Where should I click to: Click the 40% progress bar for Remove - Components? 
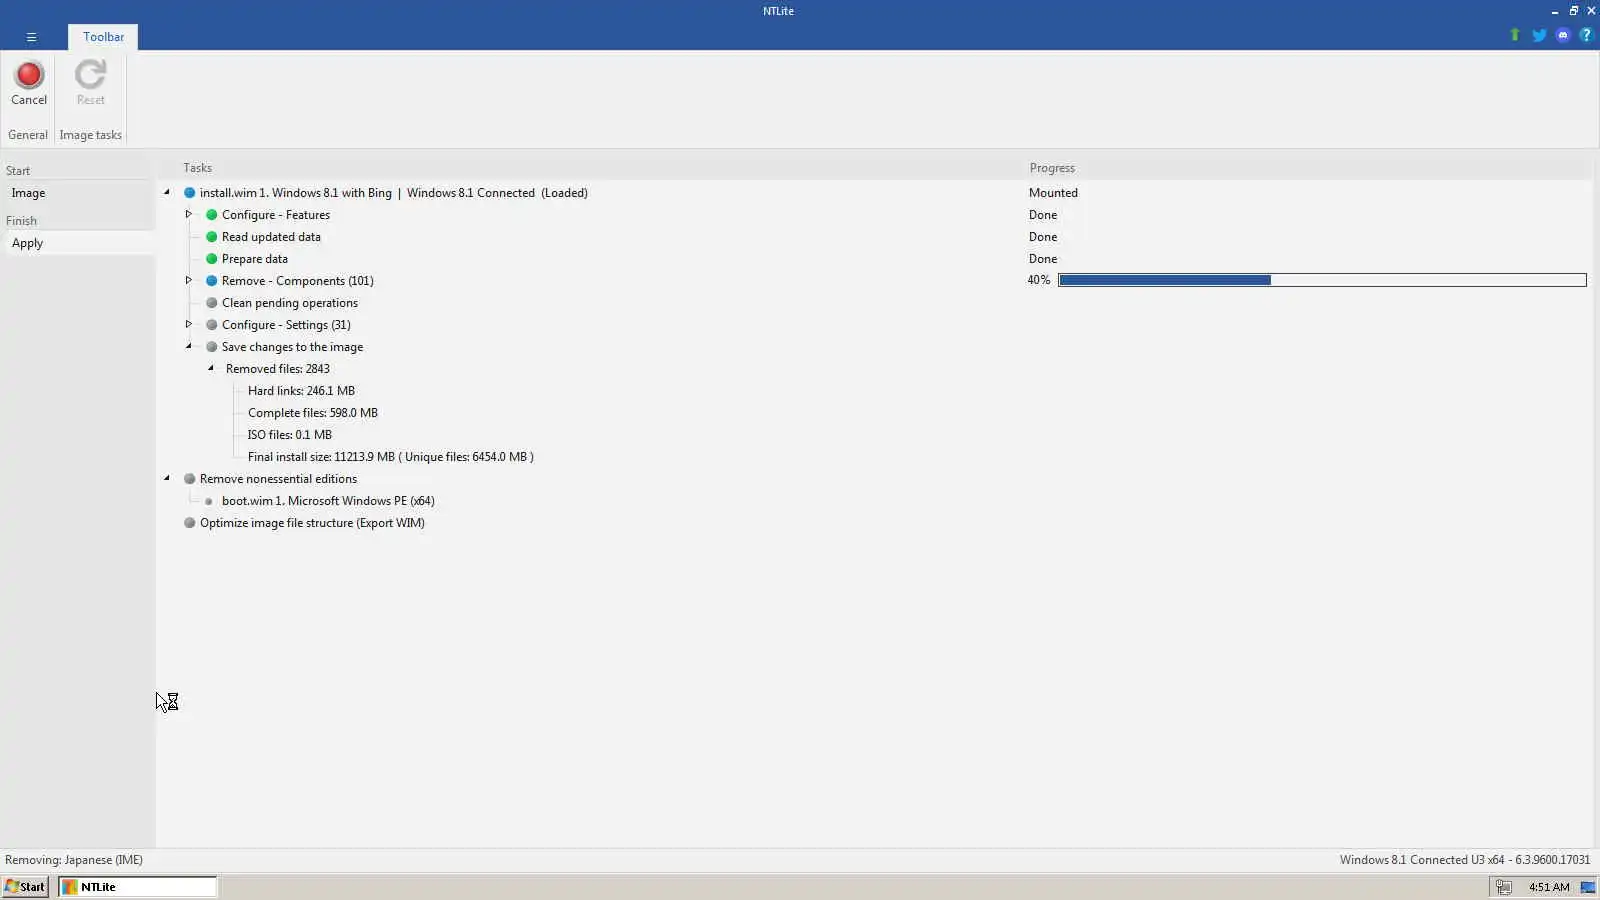[x=1322, y=280]
